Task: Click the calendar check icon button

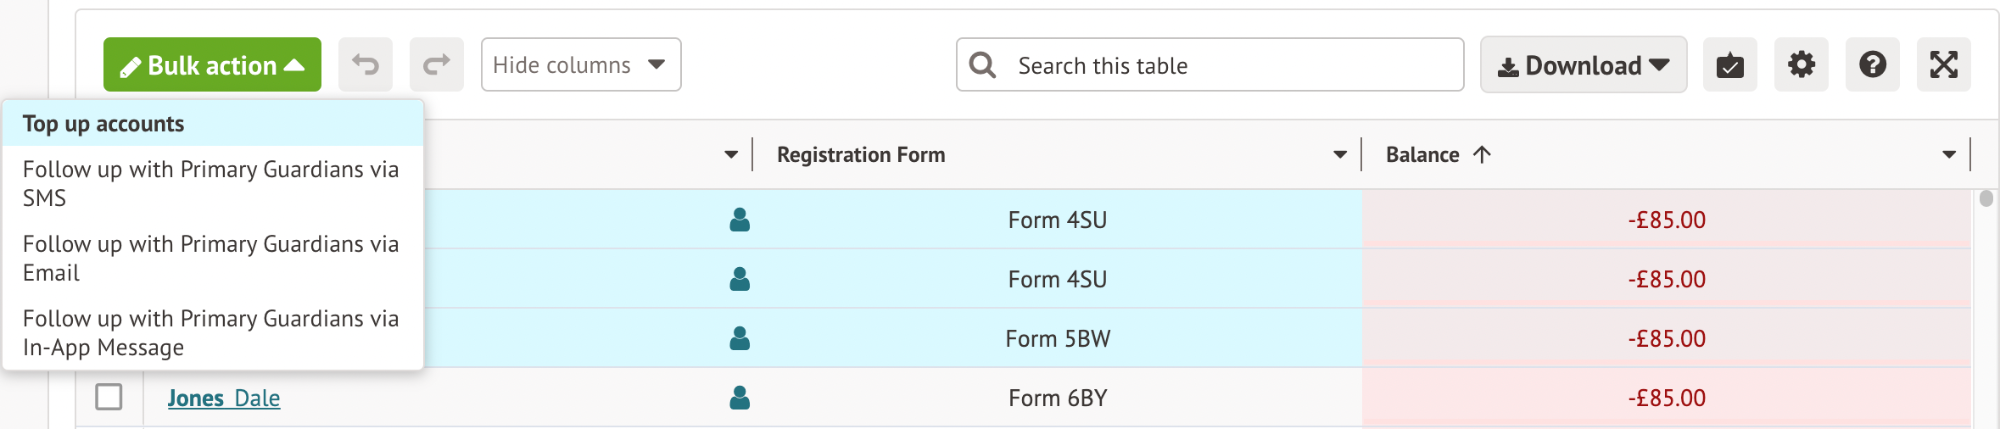Action: [x=1730, y=65]
